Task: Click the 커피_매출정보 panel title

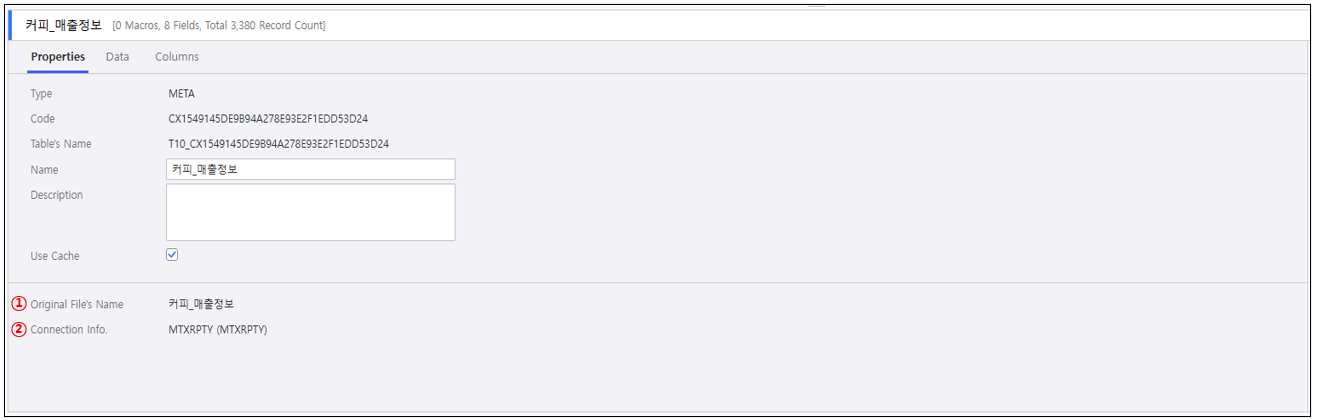Action: pos(63,24)
